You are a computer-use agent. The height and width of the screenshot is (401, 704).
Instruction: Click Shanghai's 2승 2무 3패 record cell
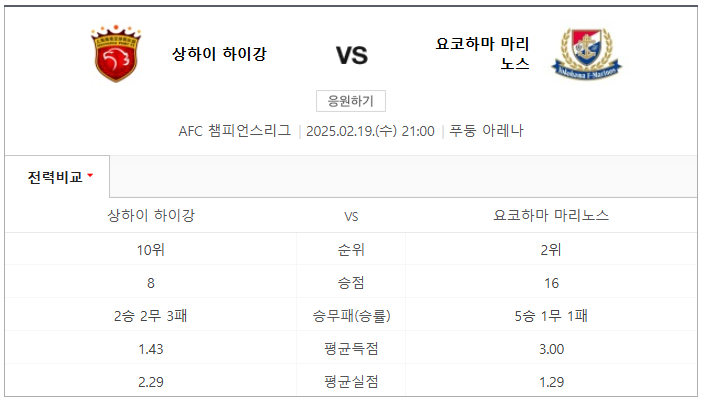point(150,316)
